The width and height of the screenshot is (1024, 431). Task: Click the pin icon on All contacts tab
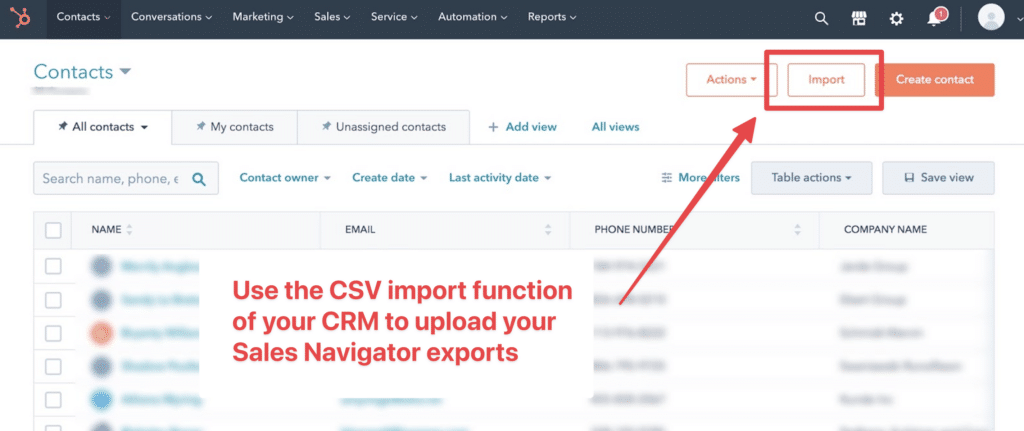point(63,127)
